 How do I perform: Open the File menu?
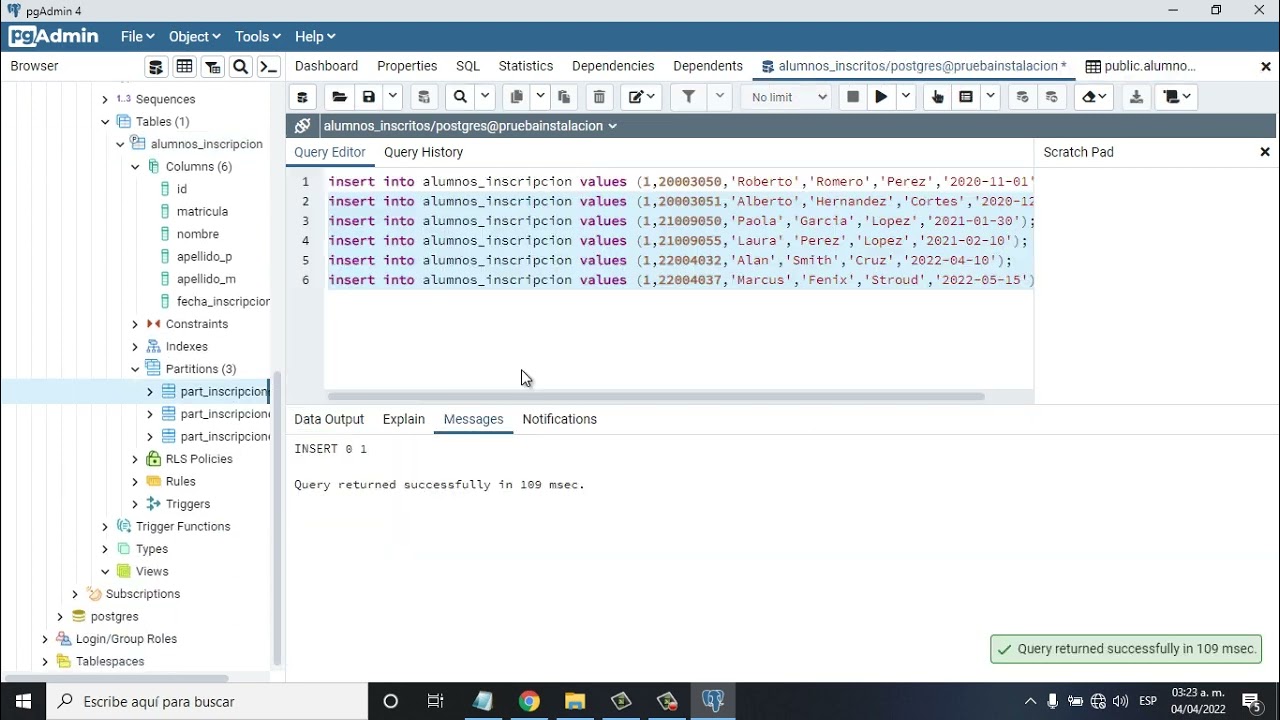[137, 36]
